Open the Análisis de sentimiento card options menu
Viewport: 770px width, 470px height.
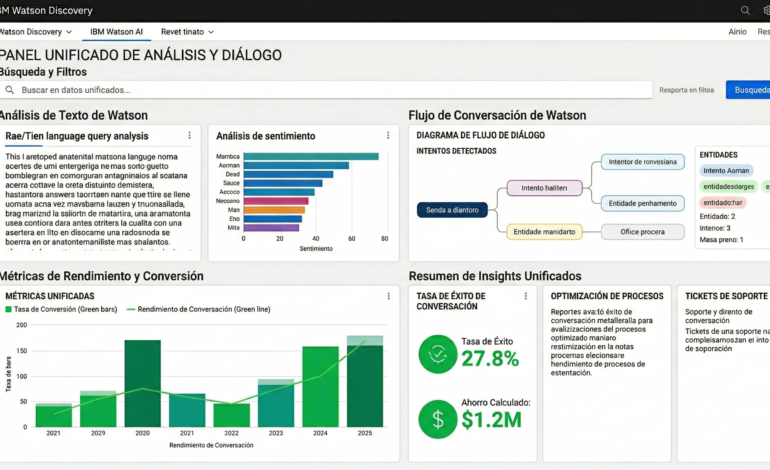[x=388, y=136]
